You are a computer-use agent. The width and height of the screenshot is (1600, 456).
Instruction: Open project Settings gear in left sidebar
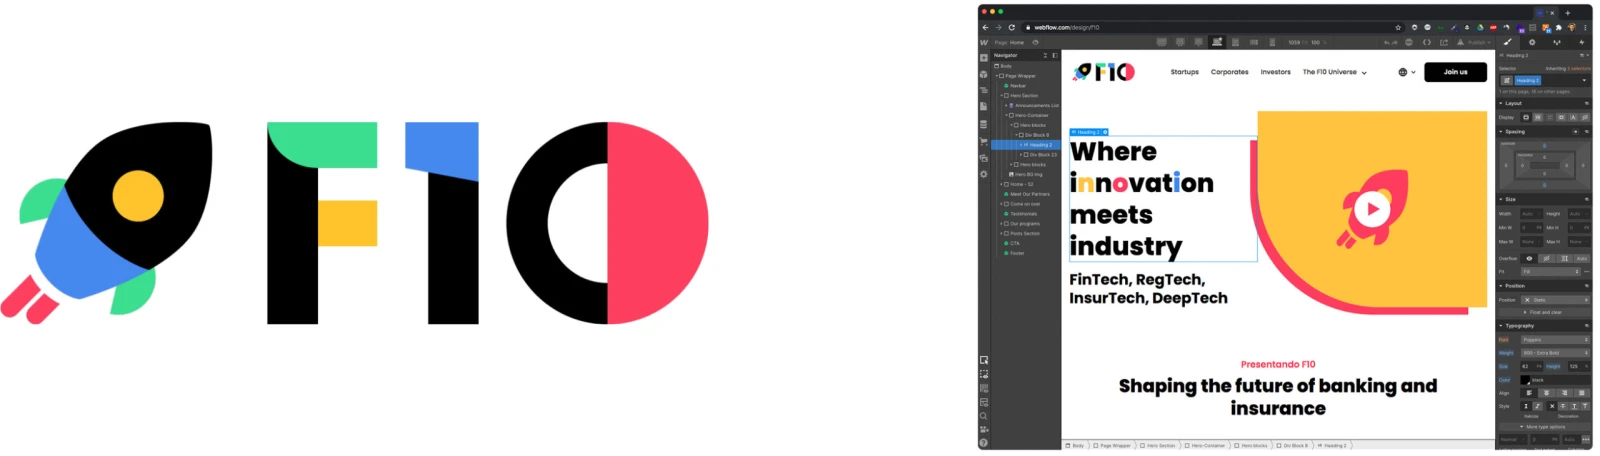[984, 174]
